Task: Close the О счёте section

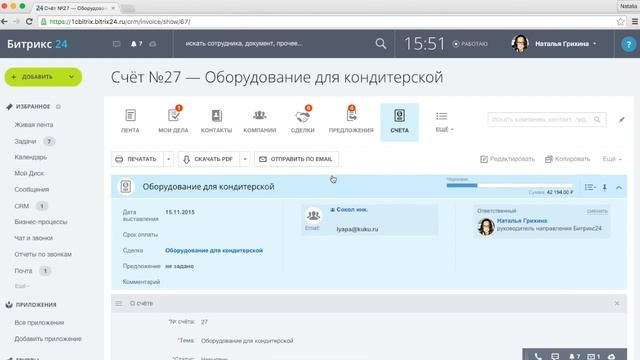Action: pyautogui.click(x=617, y=303)
